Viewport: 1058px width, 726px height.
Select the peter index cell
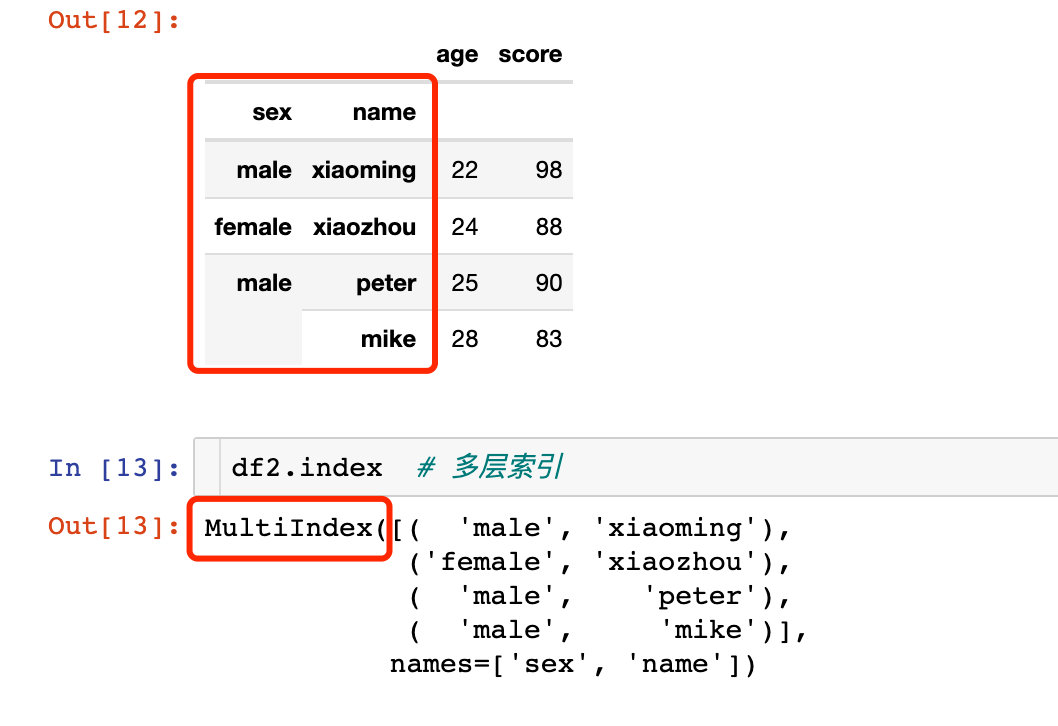[386, 283]
